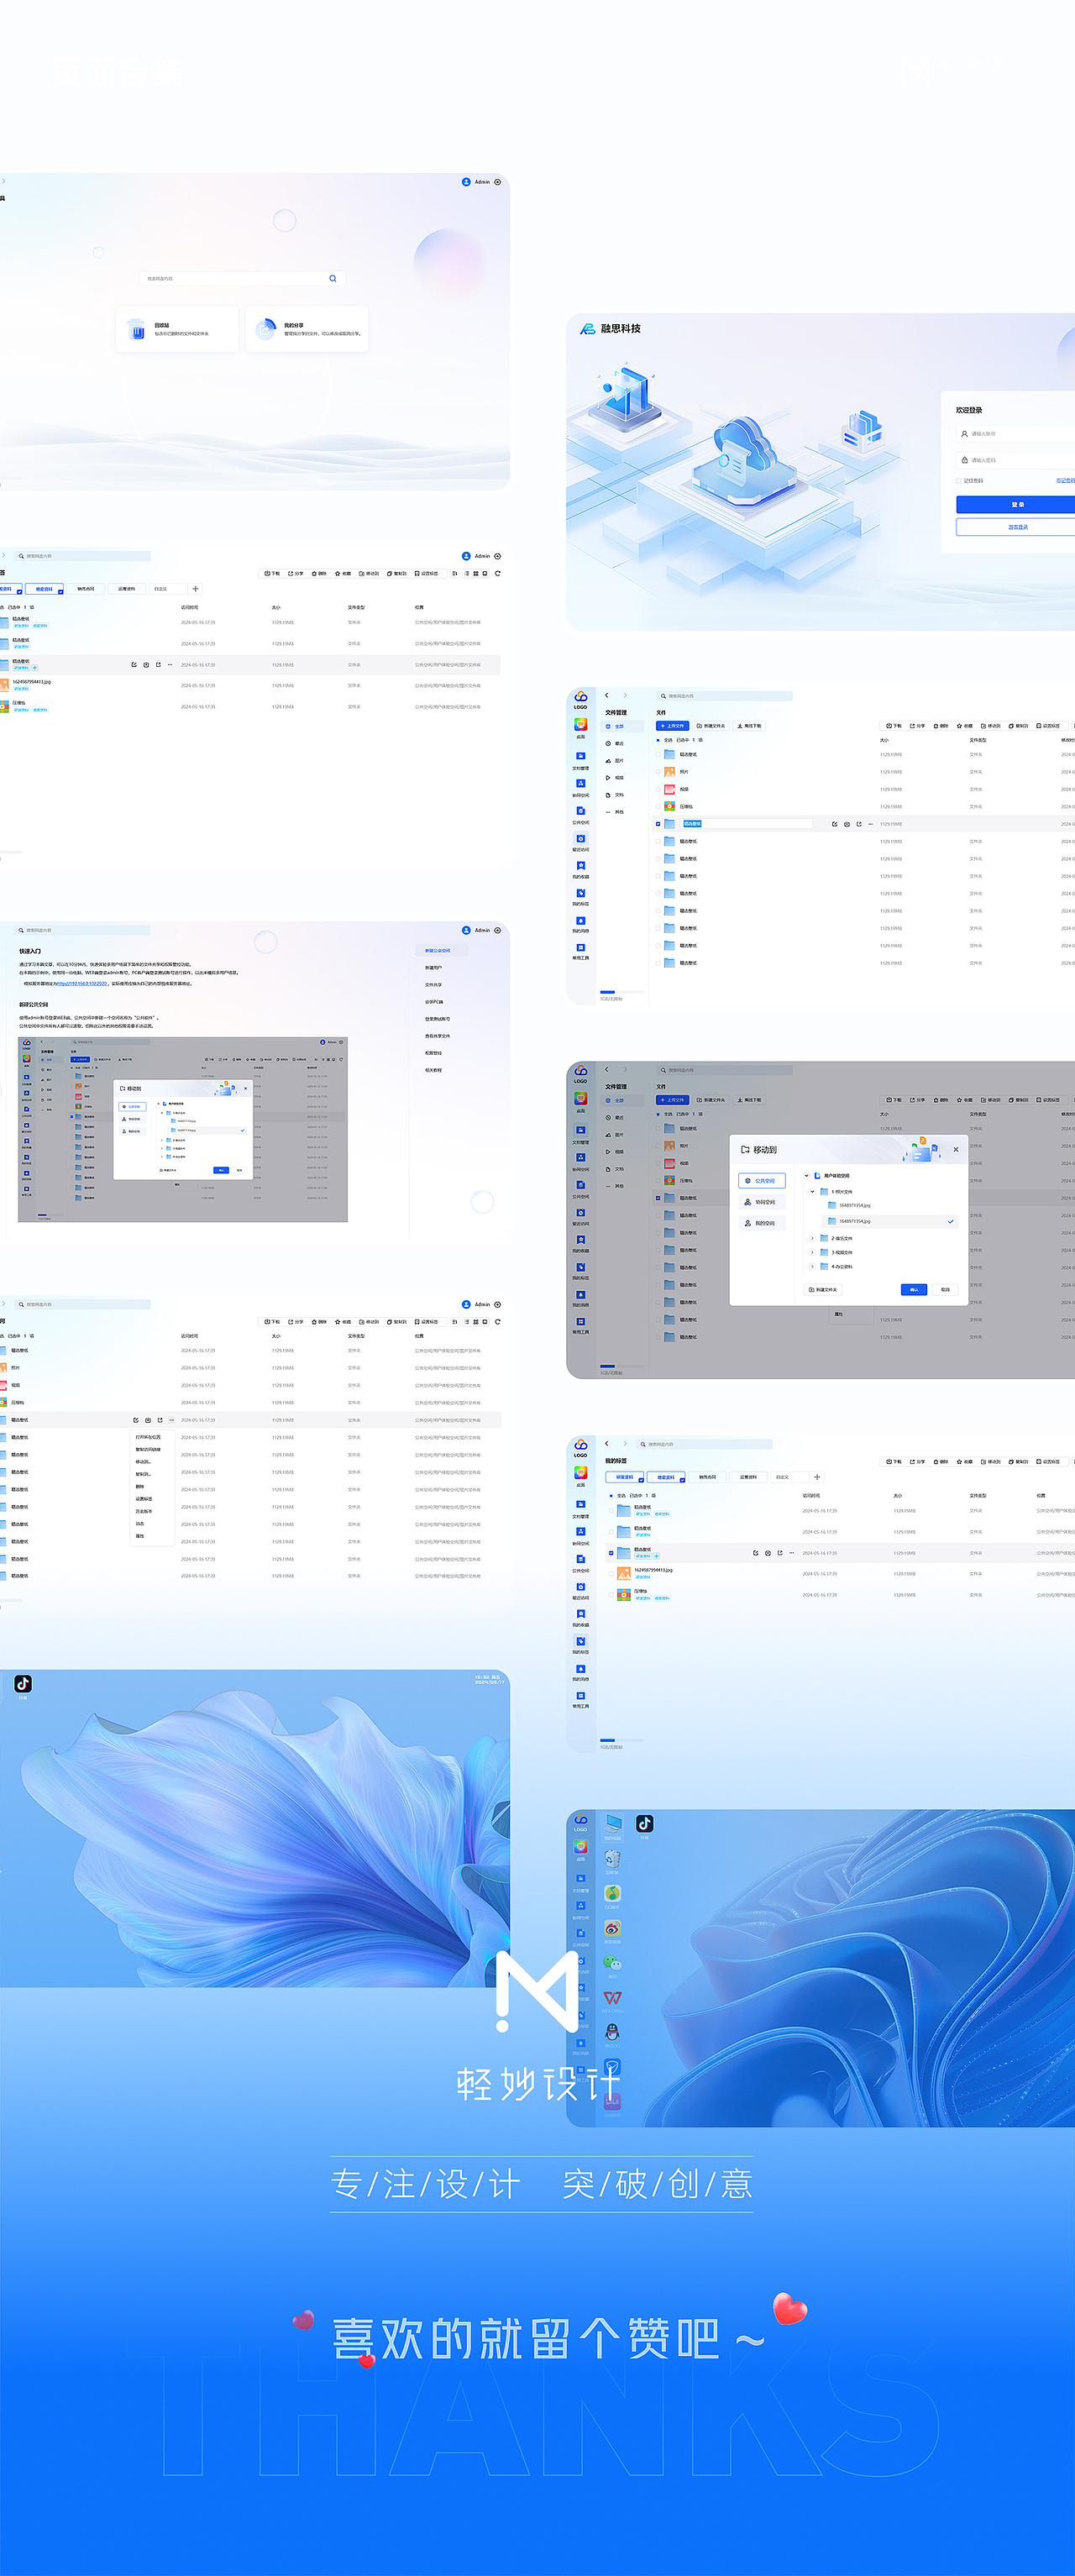Tick 压缩包 row checkbox in rename-field file screen
Viewport: 1075px width, 2576px height.
pyautogui.click(x=658, y=806)
